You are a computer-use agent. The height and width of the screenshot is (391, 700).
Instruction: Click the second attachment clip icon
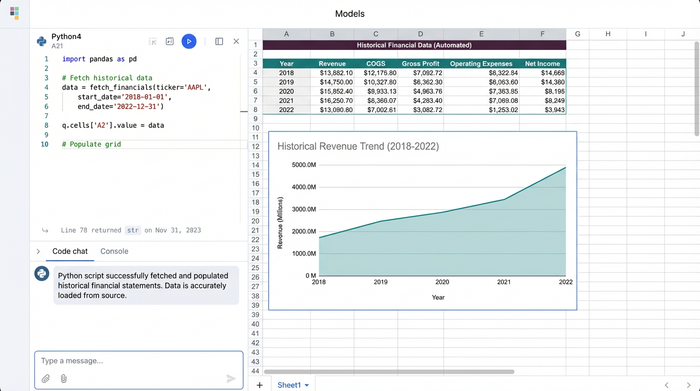(63, 379)
